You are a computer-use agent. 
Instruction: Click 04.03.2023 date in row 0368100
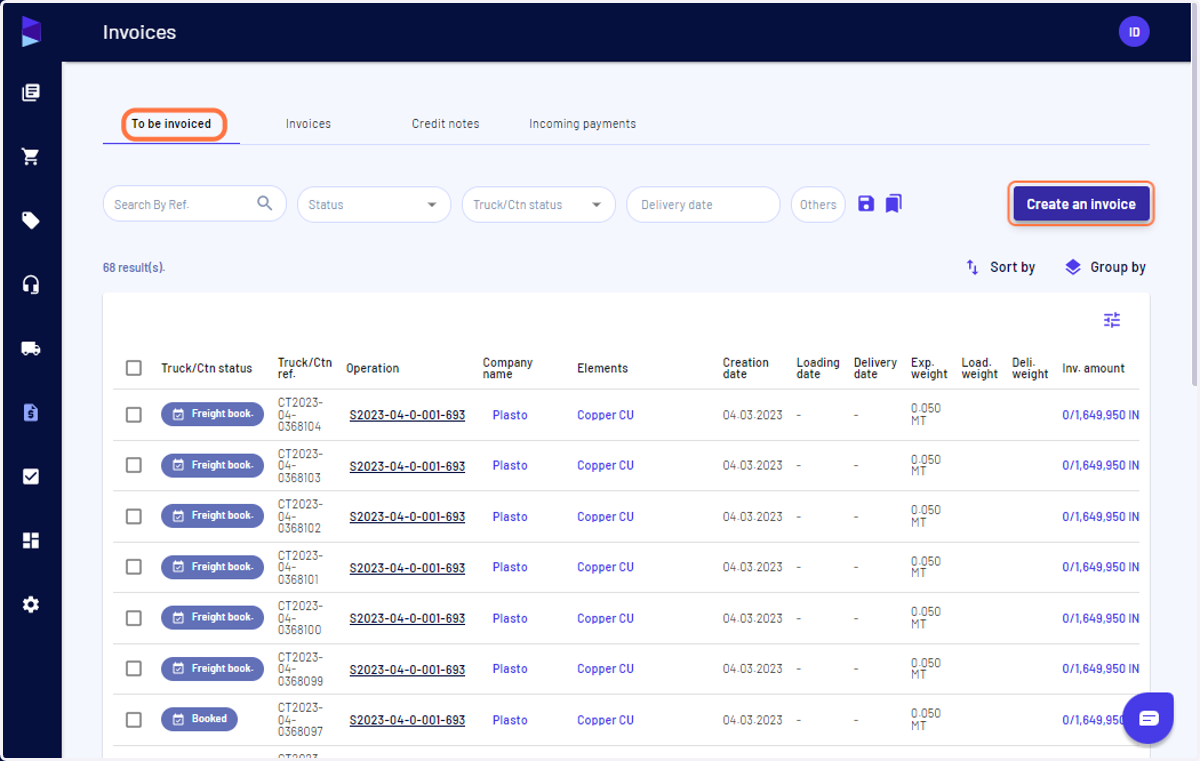752,618
